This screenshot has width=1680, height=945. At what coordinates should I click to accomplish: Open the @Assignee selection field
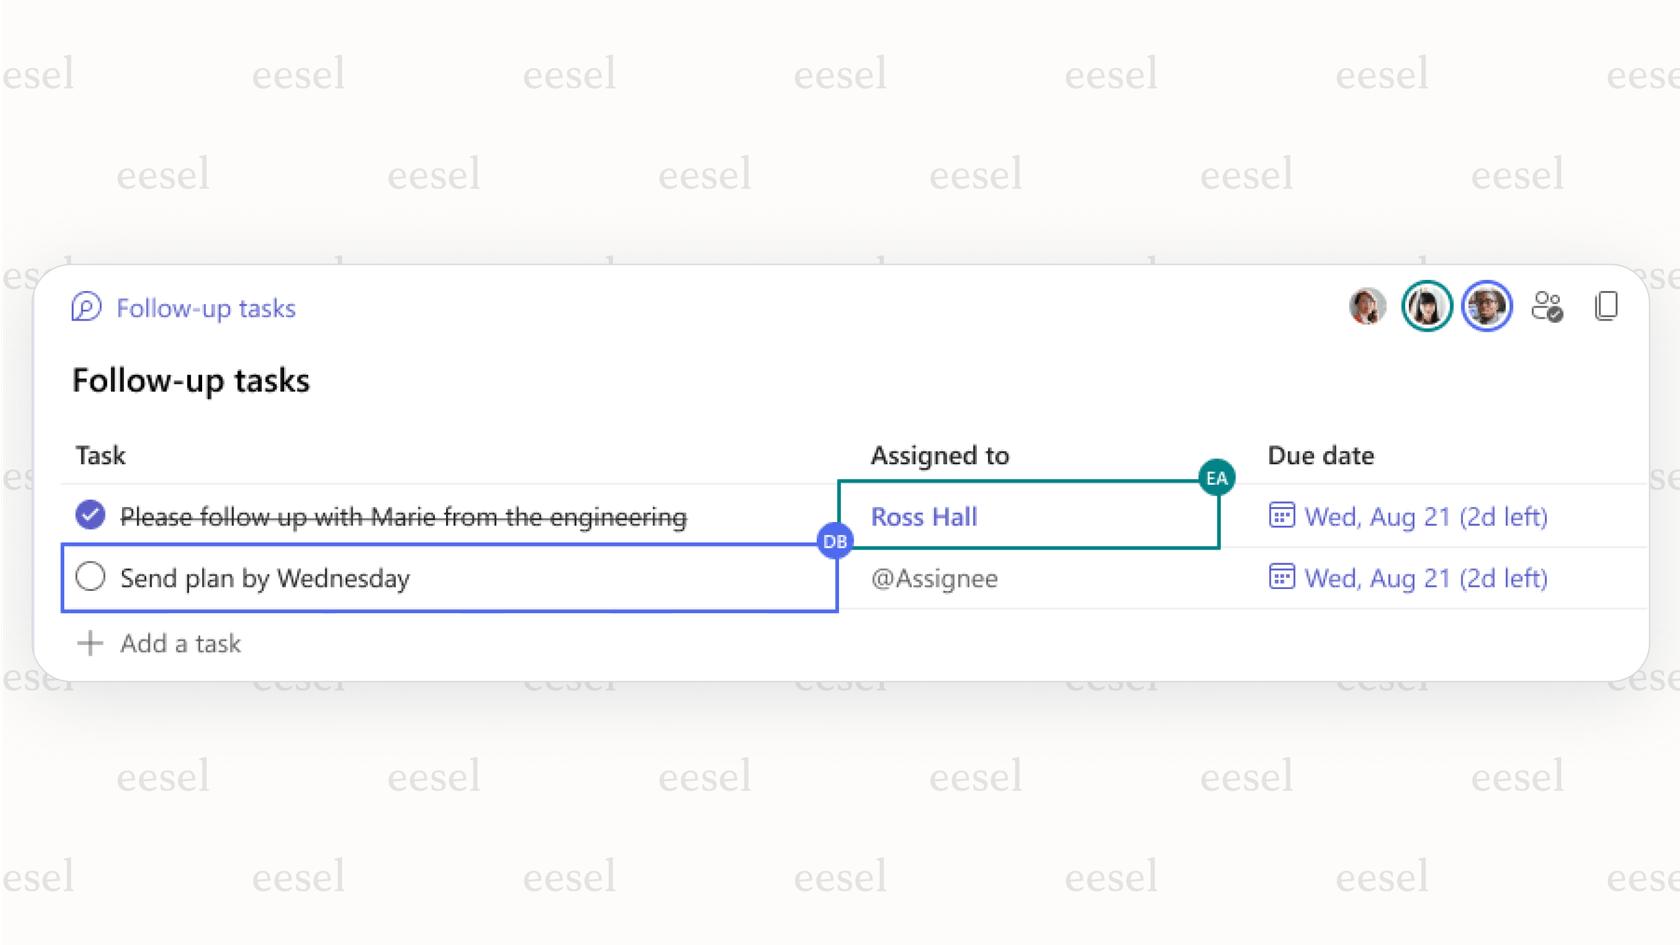coord(934,578)
